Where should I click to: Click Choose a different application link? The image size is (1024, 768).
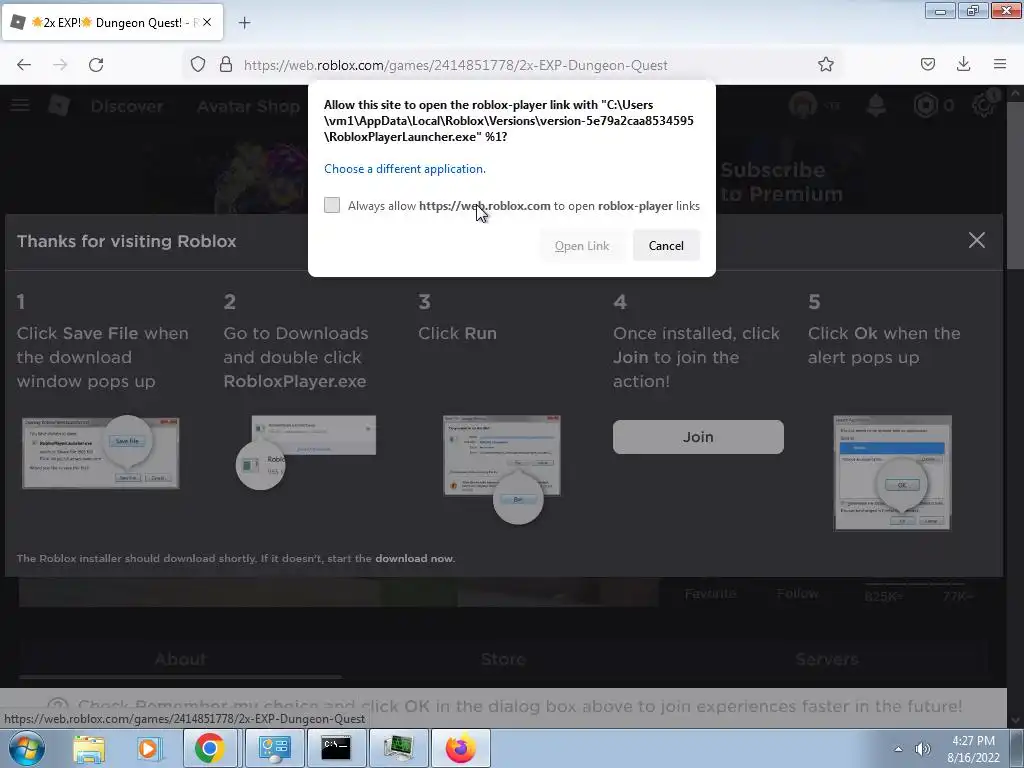point(405,168)
